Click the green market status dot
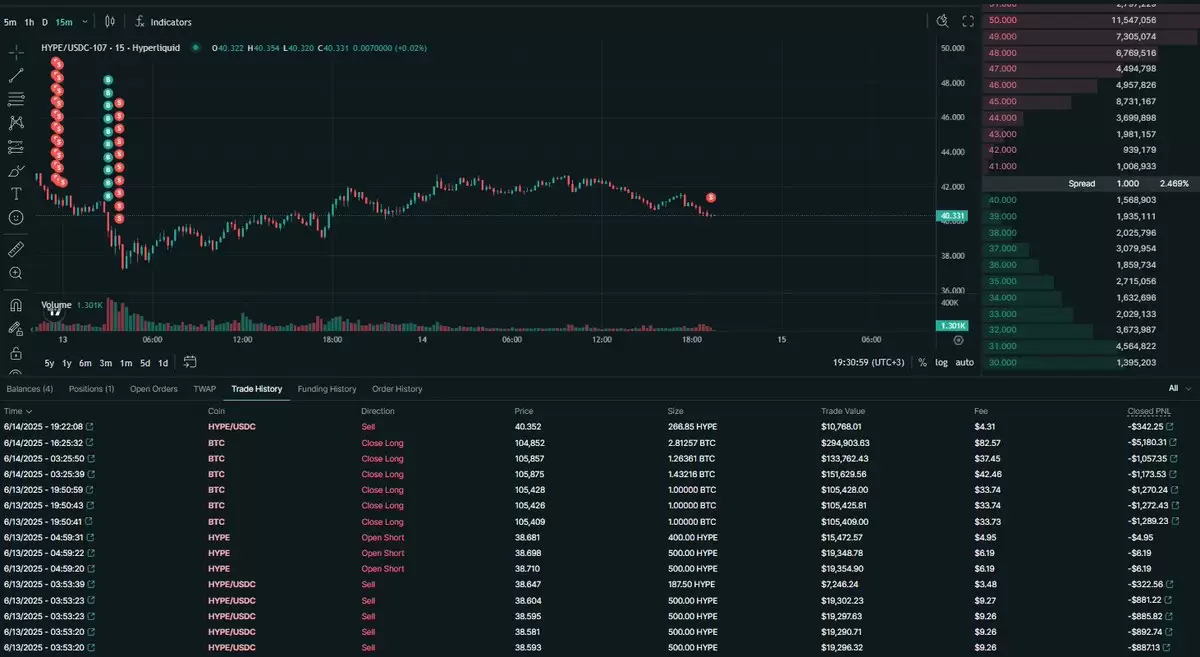 point(197,47)
